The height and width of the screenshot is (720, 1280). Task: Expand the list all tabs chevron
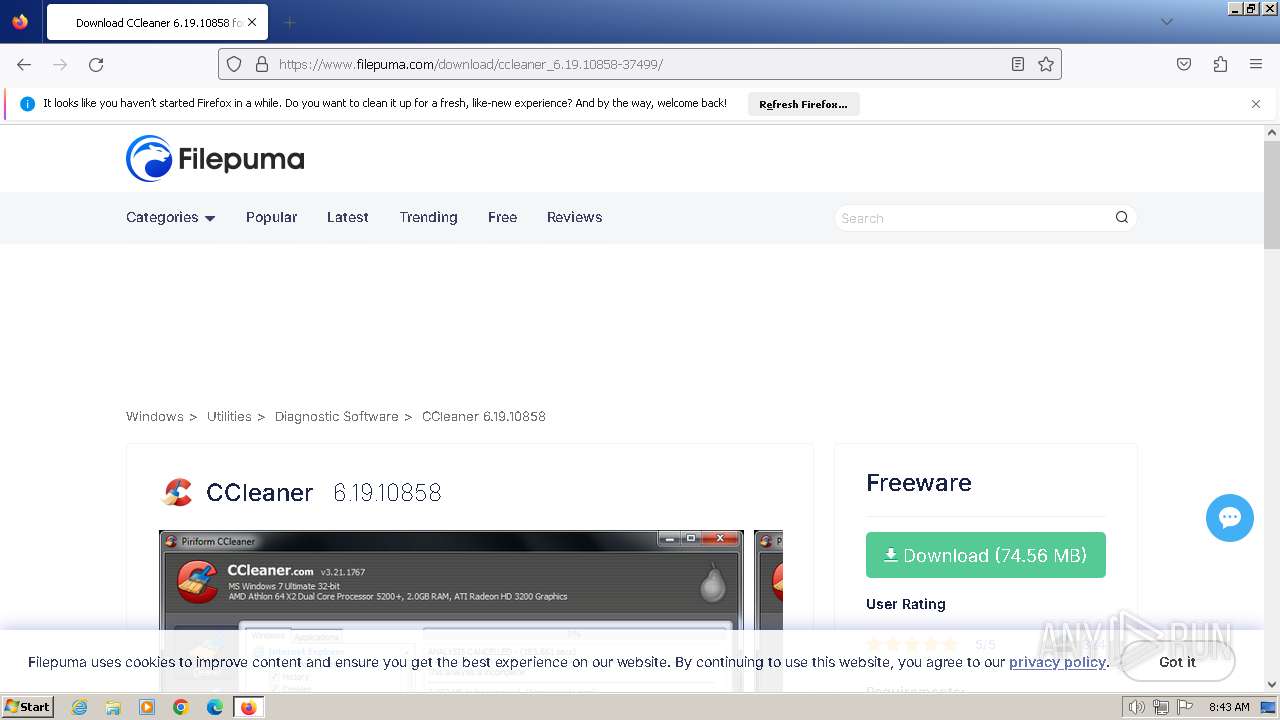[x=1167, y=22]
